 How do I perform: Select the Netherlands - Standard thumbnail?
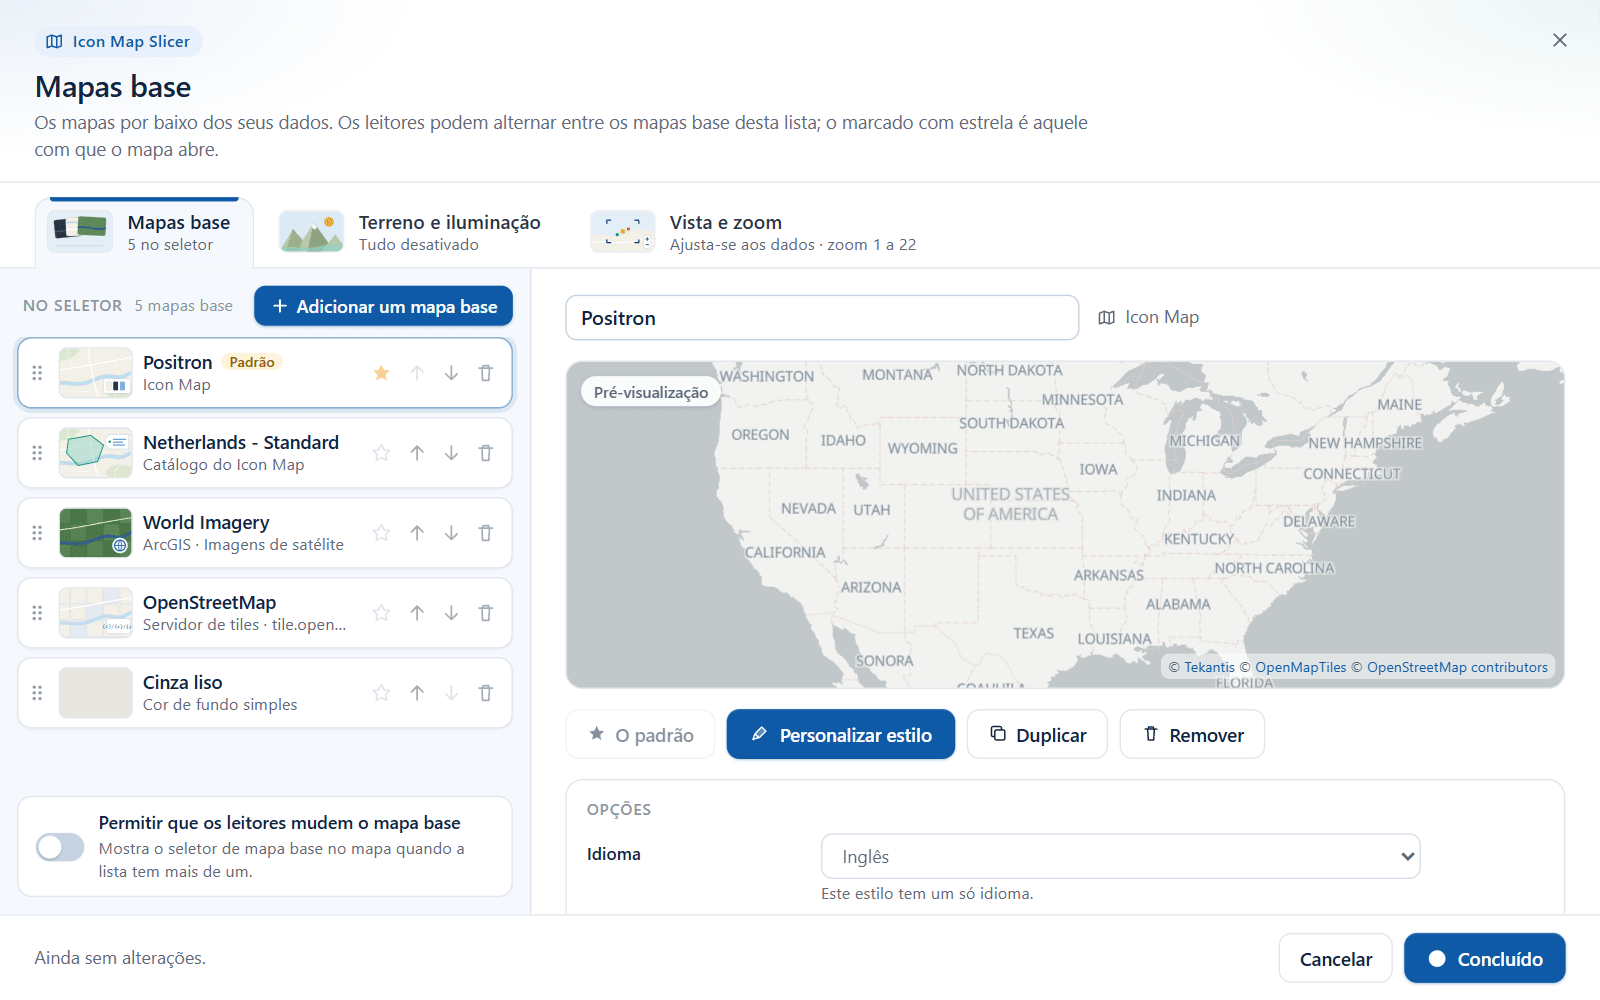pyautogui.click(x=96, y=453)
